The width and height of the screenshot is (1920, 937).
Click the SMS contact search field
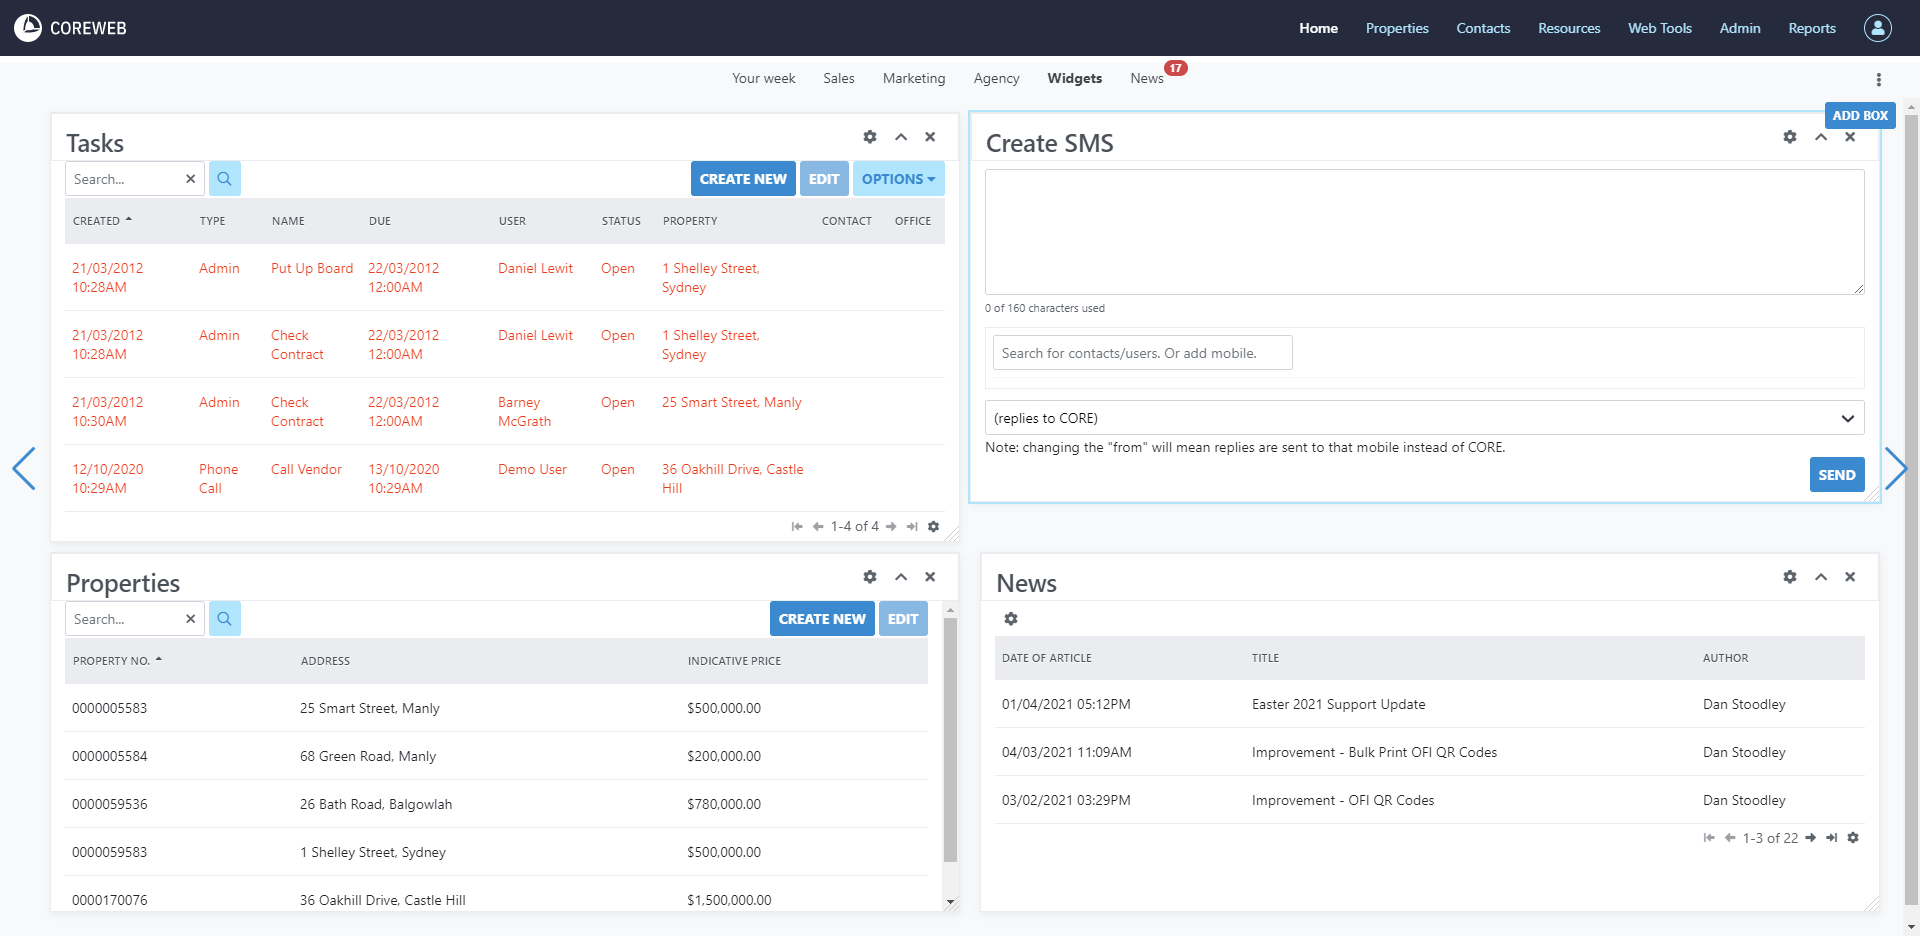[1142, 353]
